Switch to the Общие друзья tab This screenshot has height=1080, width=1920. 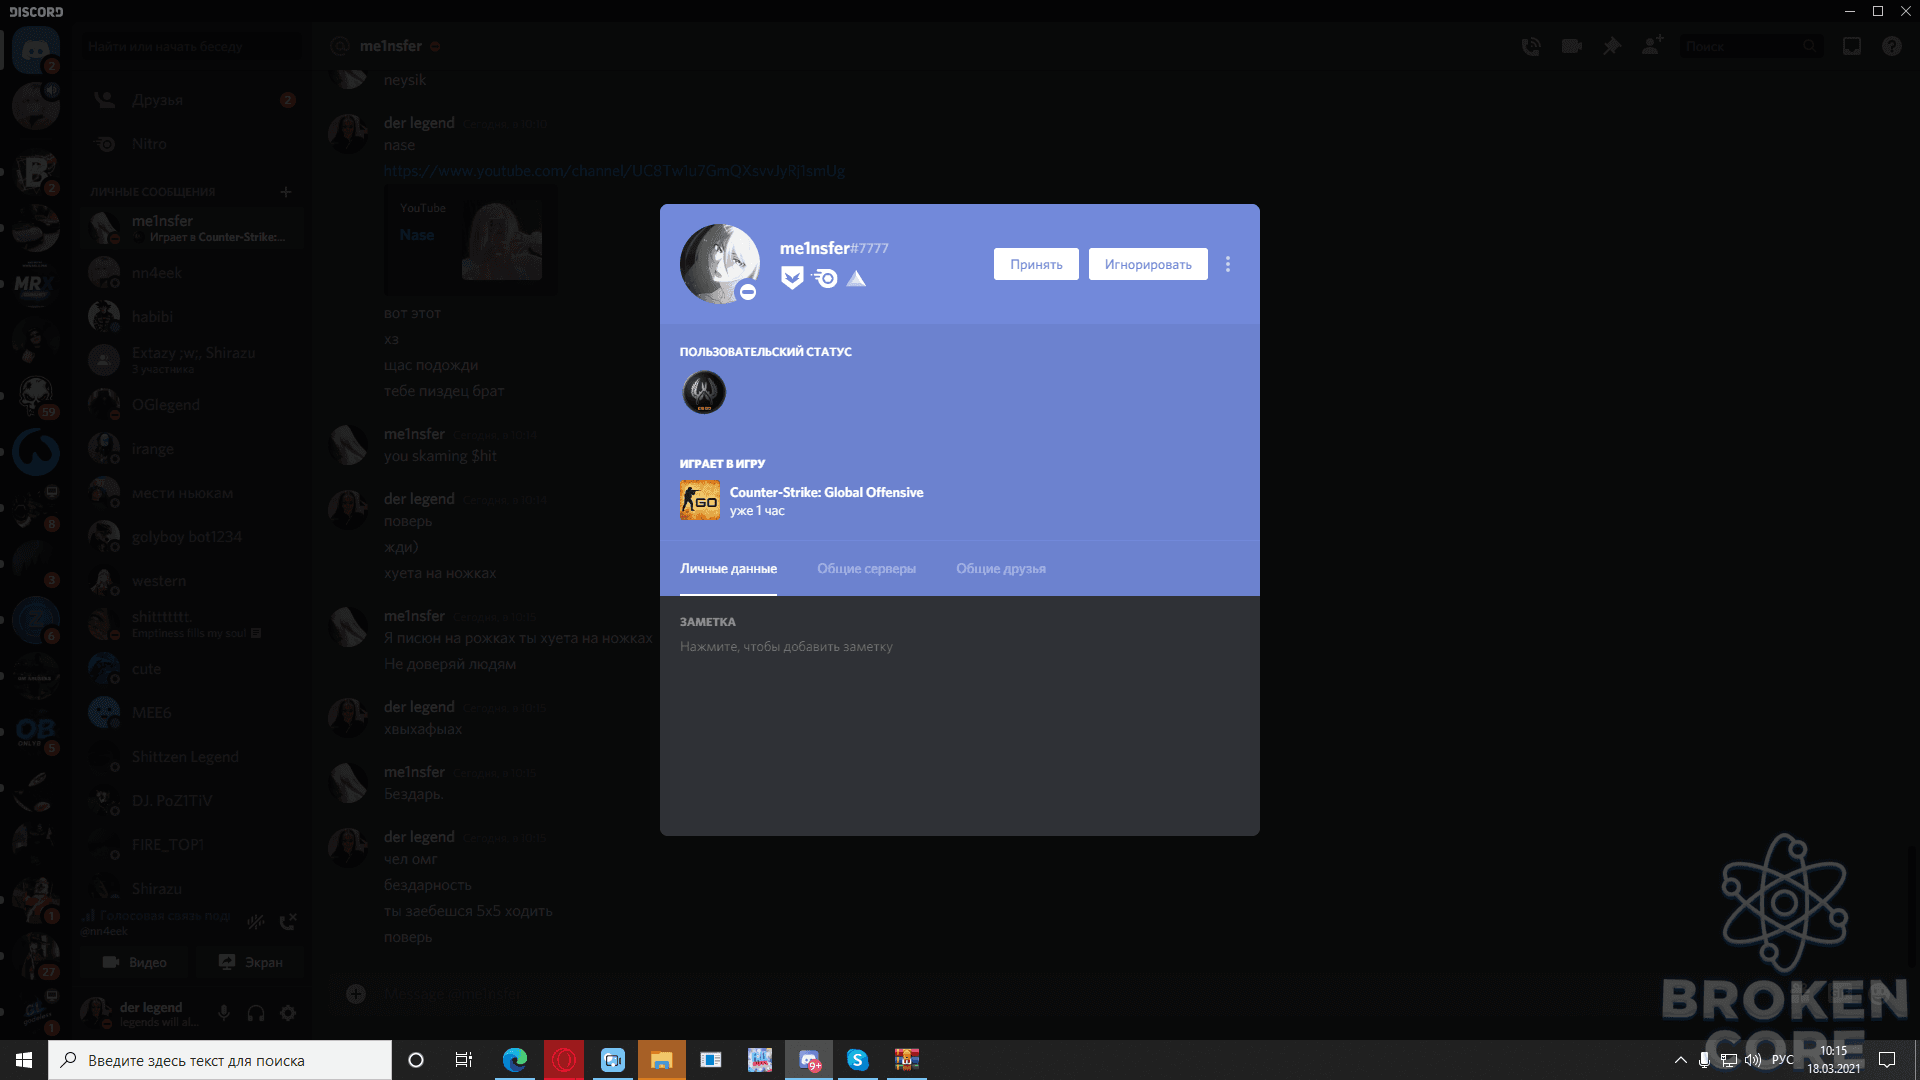pos(1001,568)
